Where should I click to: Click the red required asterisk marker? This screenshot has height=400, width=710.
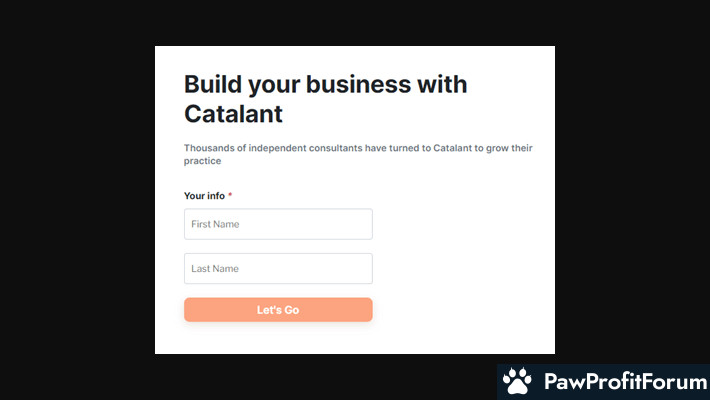tap(230, 195)
